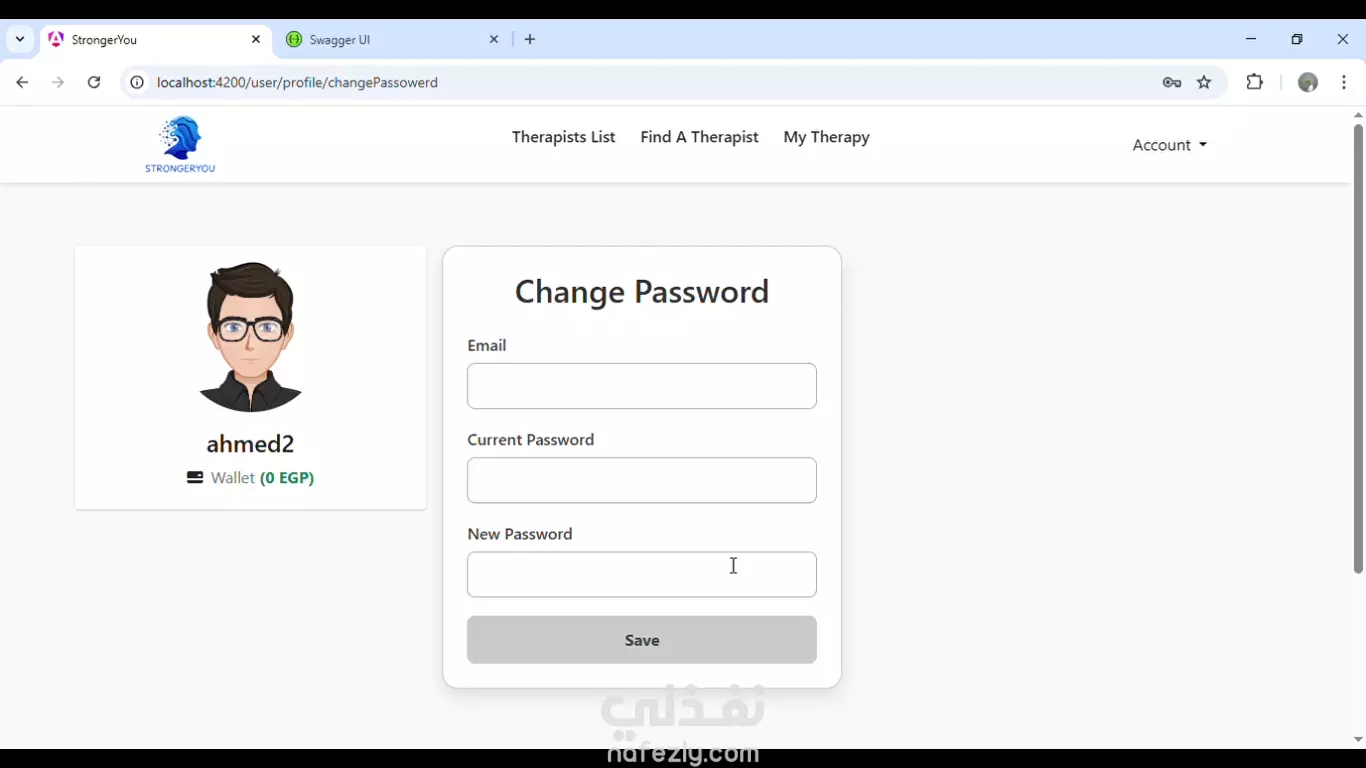The width and height of the screenshot is (1366, 768).
Task: Focus the New Password field
Action: [x=642, y=575]
